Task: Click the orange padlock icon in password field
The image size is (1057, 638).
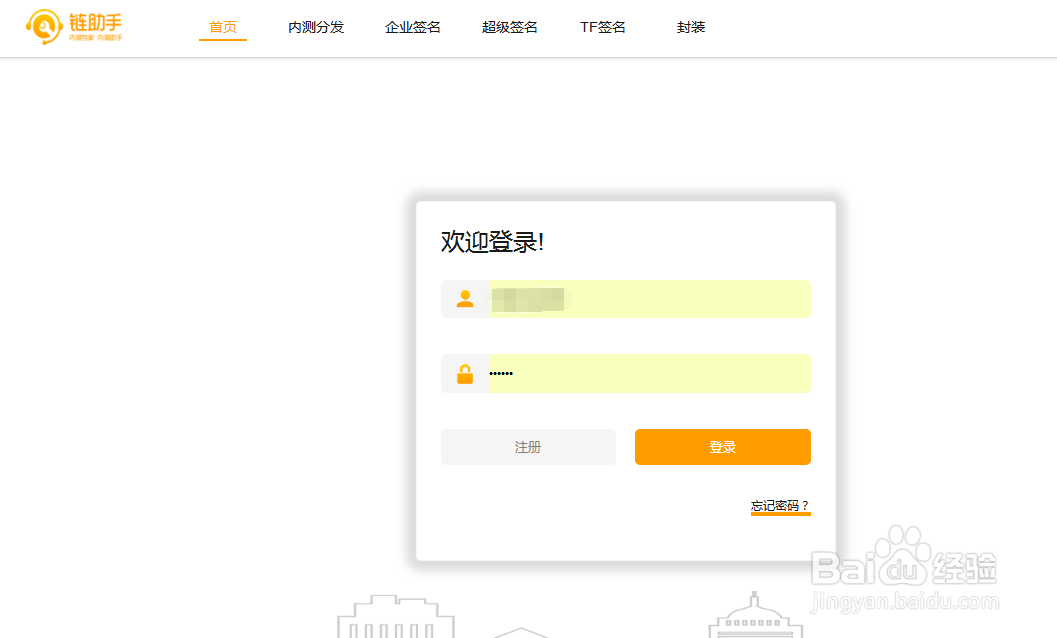Action: [465, 372]
